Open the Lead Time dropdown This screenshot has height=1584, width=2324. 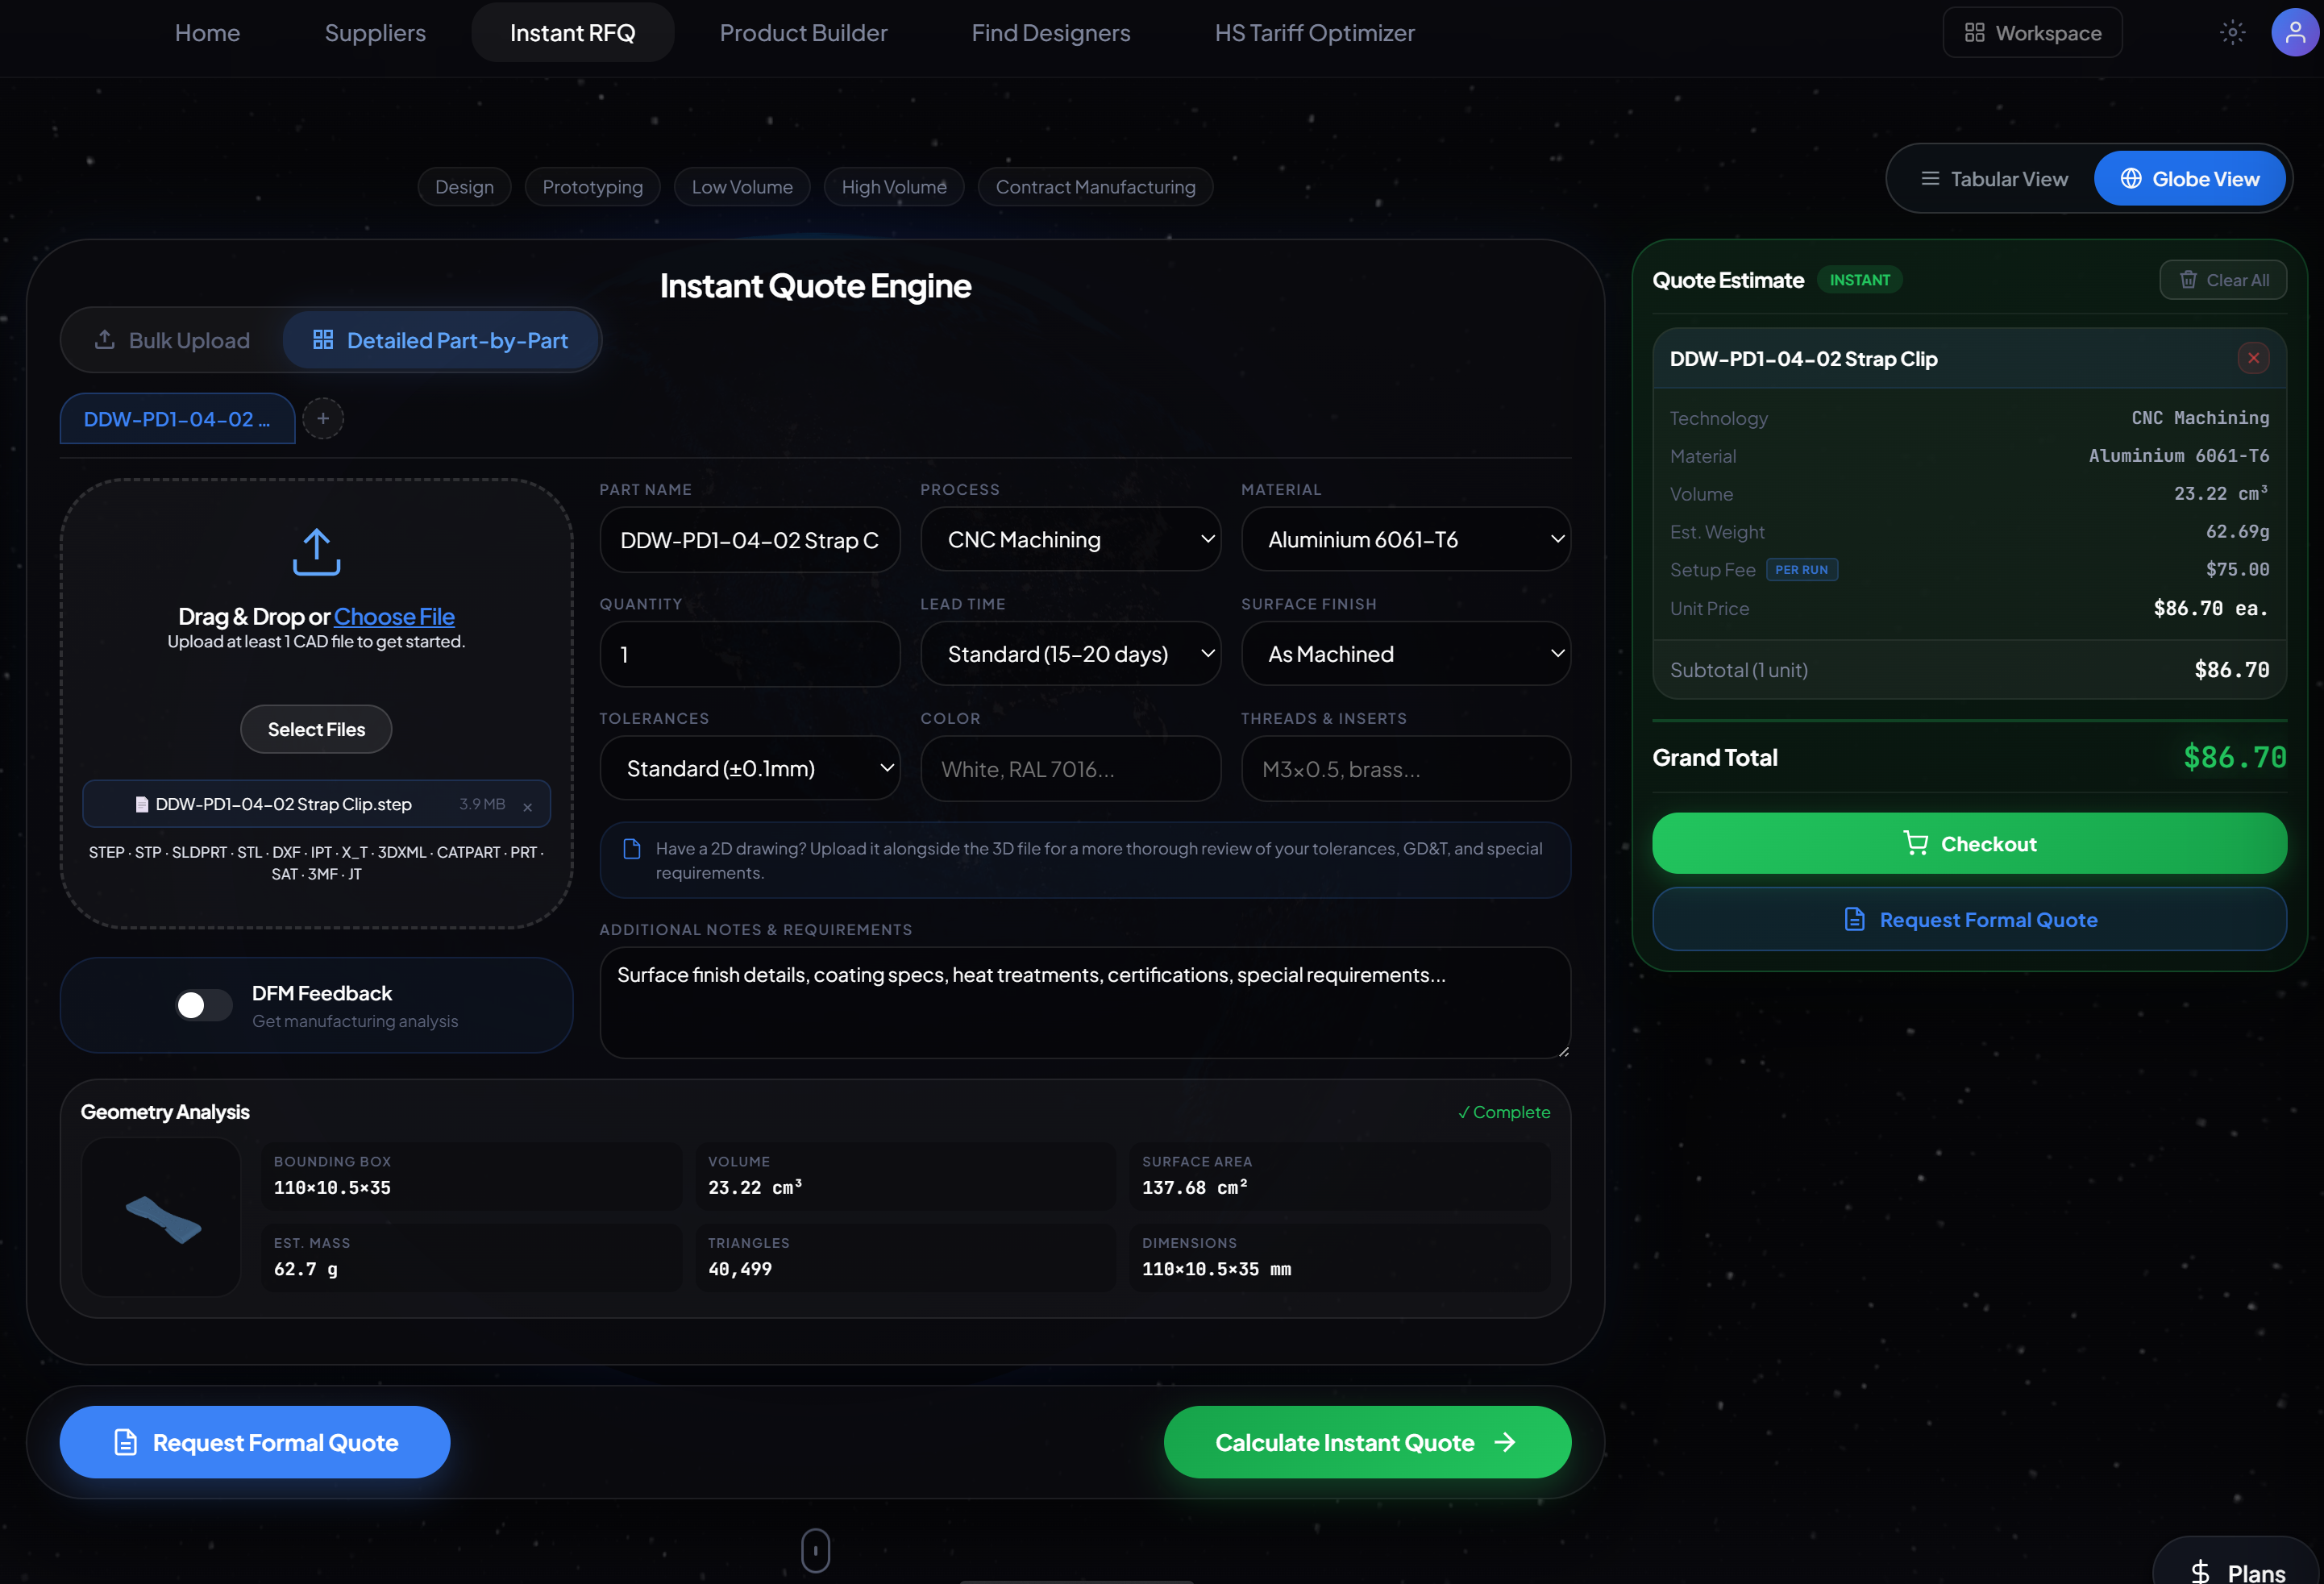point(1070,654)
